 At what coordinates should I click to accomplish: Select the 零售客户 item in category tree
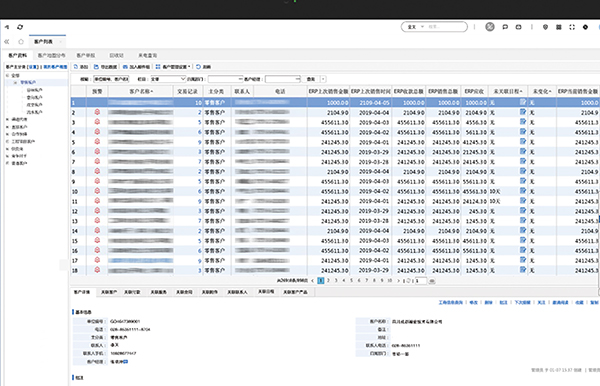pos(28,82)
